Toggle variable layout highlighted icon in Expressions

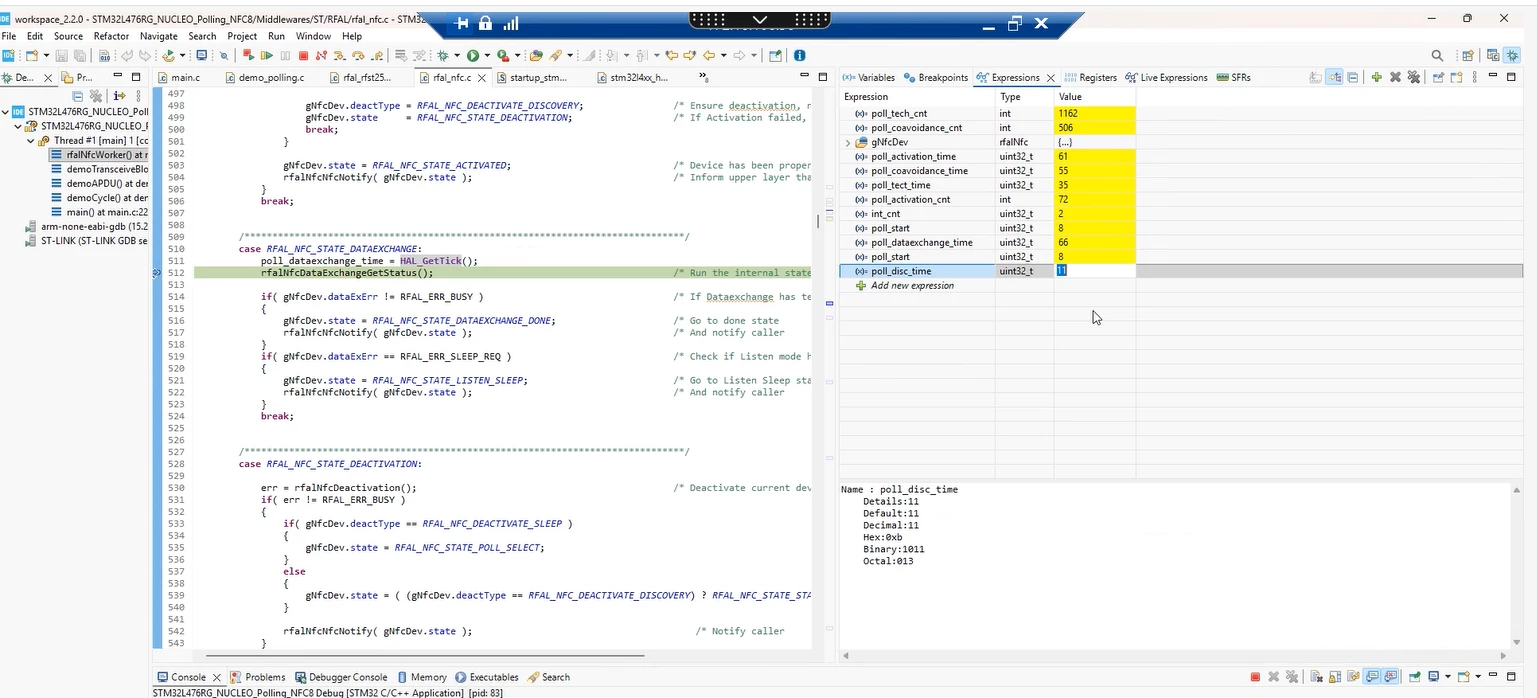[1335, 77]
